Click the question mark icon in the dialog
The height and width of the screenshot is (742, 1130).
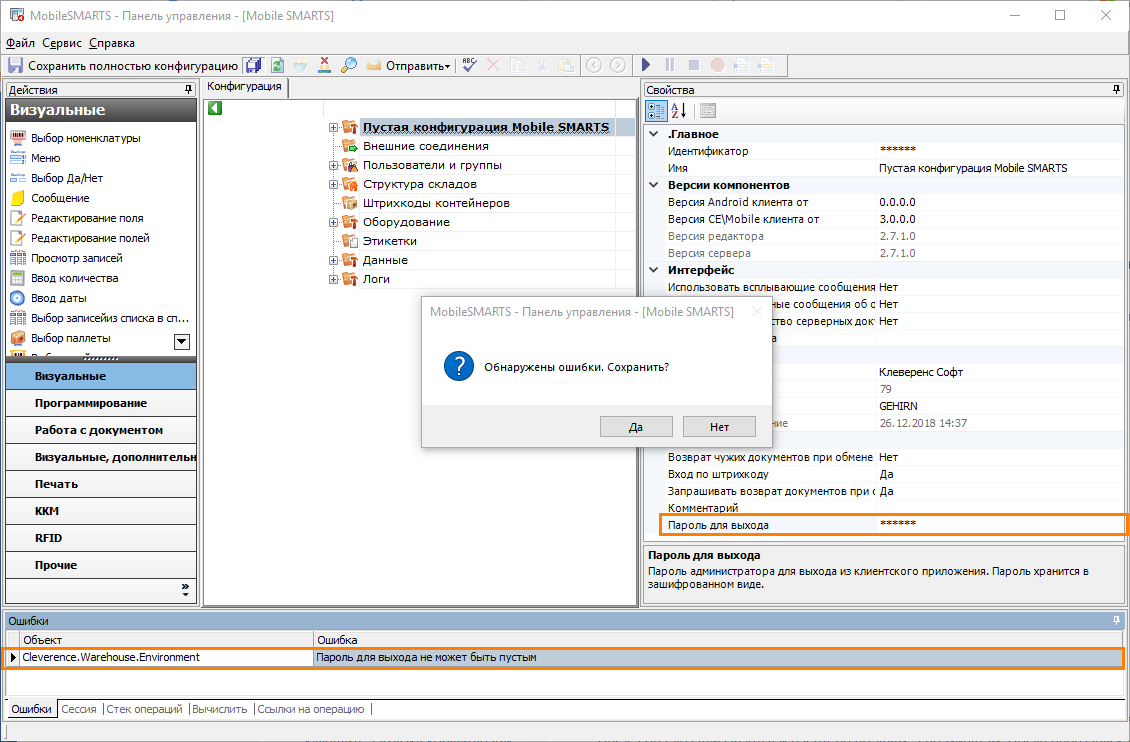[x=459, y=367]
